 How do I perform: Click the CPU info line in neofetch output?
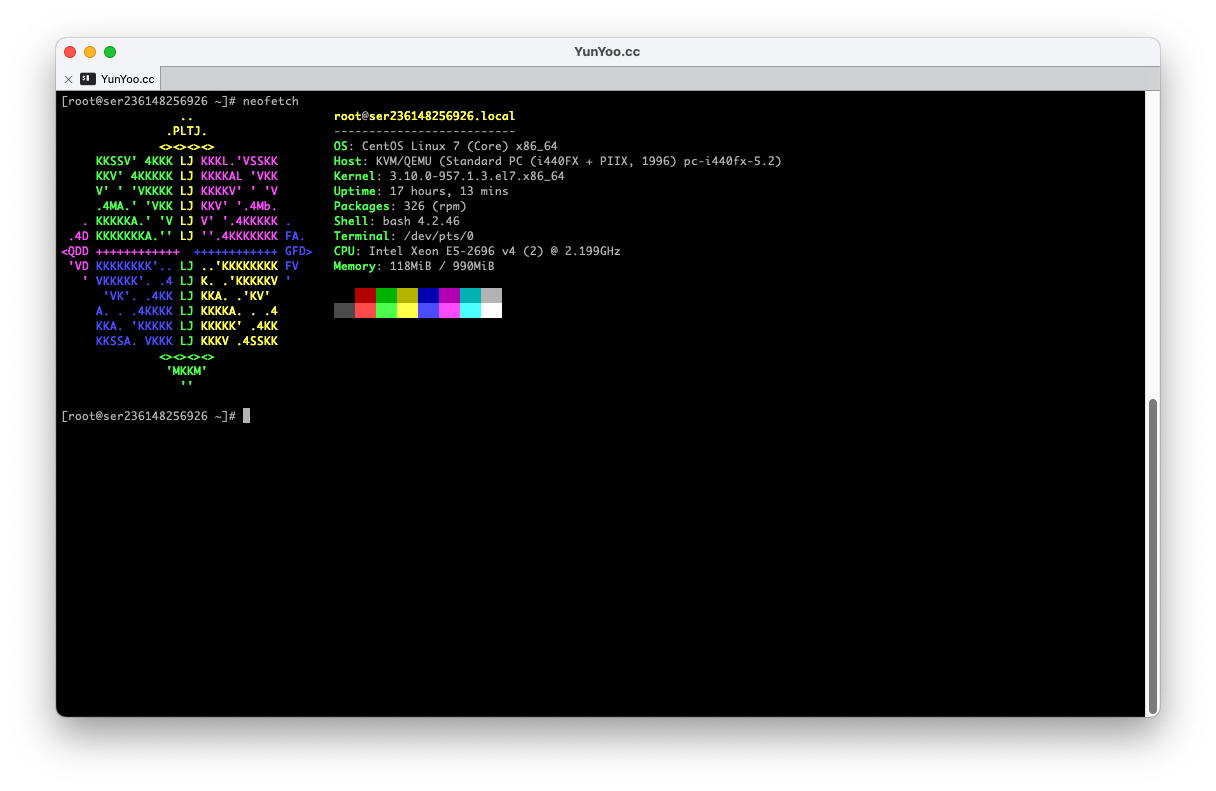(477, 251)
